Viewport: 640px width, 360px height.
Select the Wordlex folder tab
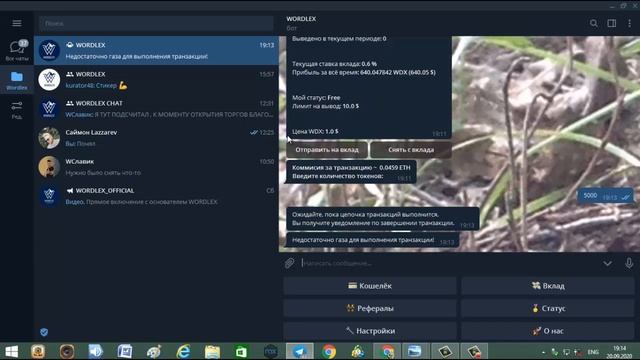[17, 80]
